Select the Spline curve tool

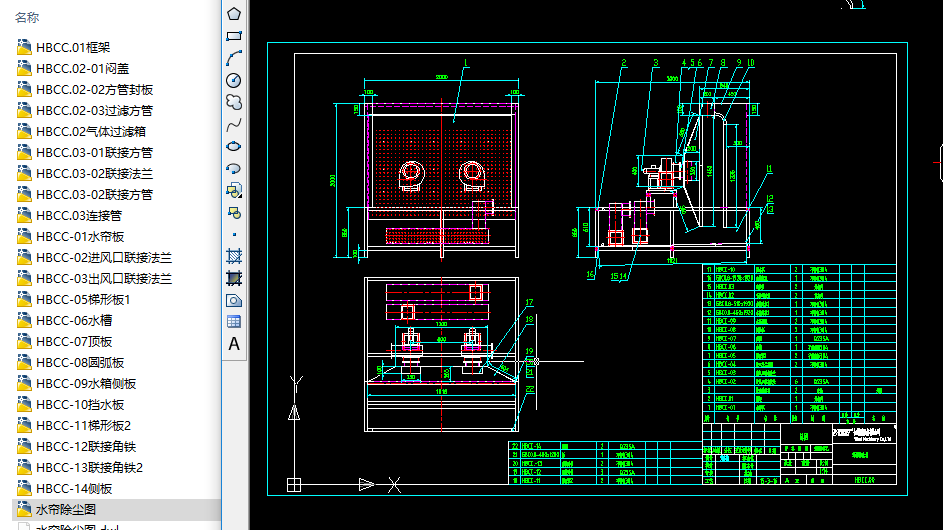tap(234, 124)
